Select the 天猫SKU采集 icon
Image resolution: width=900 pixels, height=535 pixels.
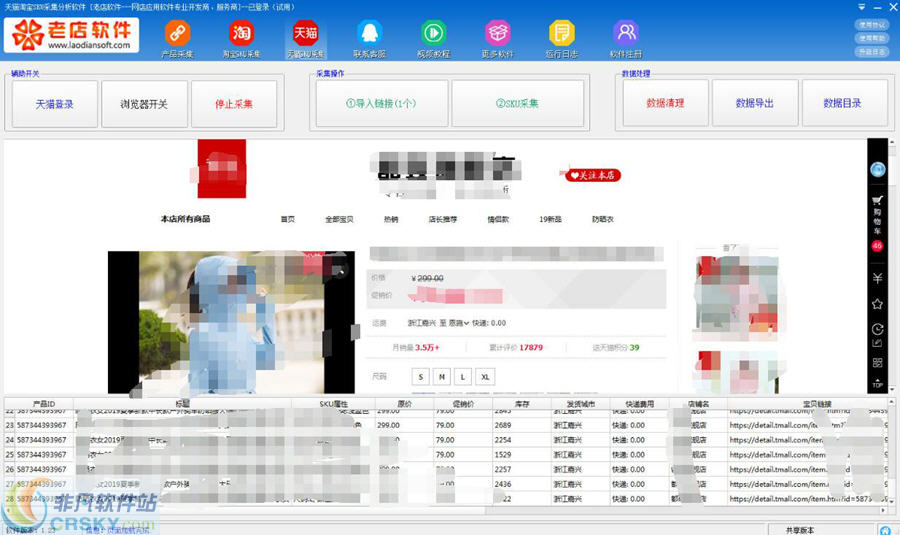click(x=305, y=33)
